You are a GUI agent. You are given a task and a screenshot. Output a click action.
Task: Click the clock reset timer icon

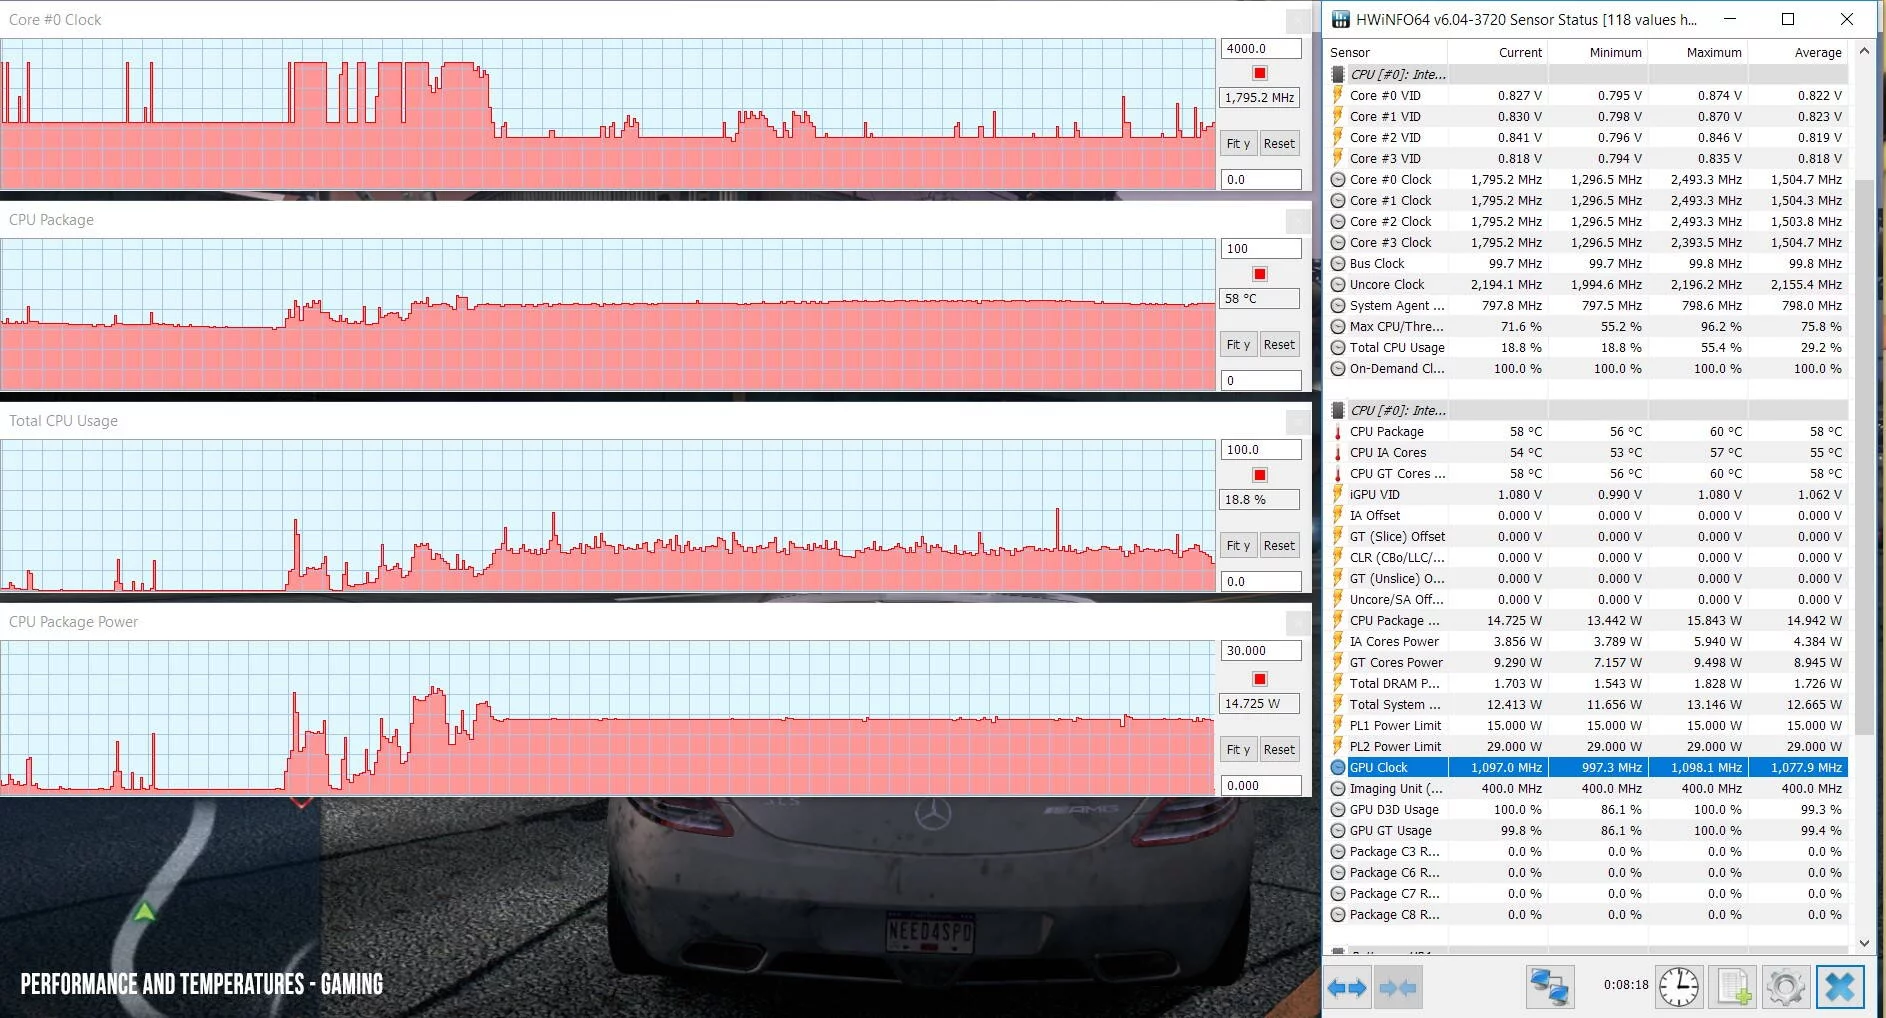(1678, 987)
